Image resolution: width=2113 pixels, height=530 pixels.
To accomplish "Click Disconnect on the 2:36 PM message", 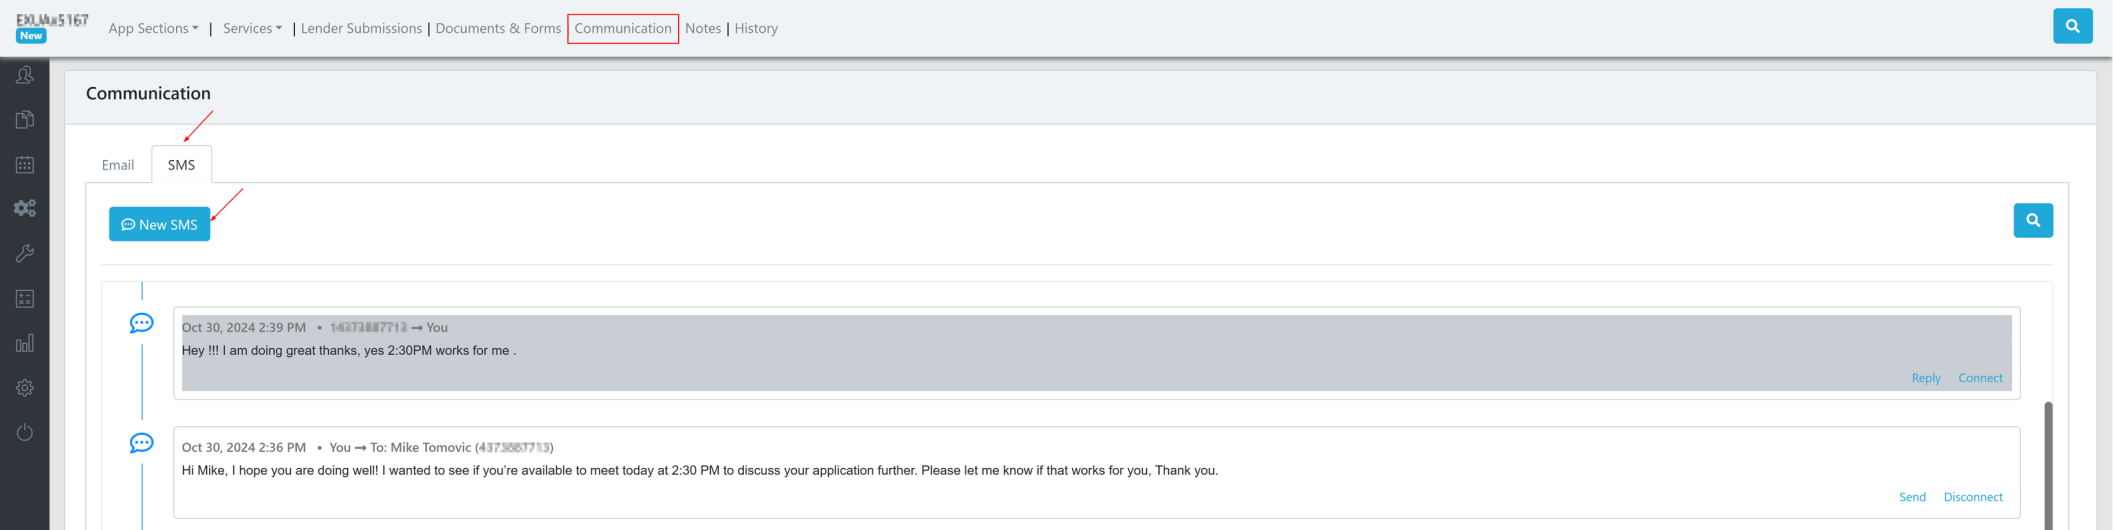I will pyautogui.click(x=1972, y=497).
